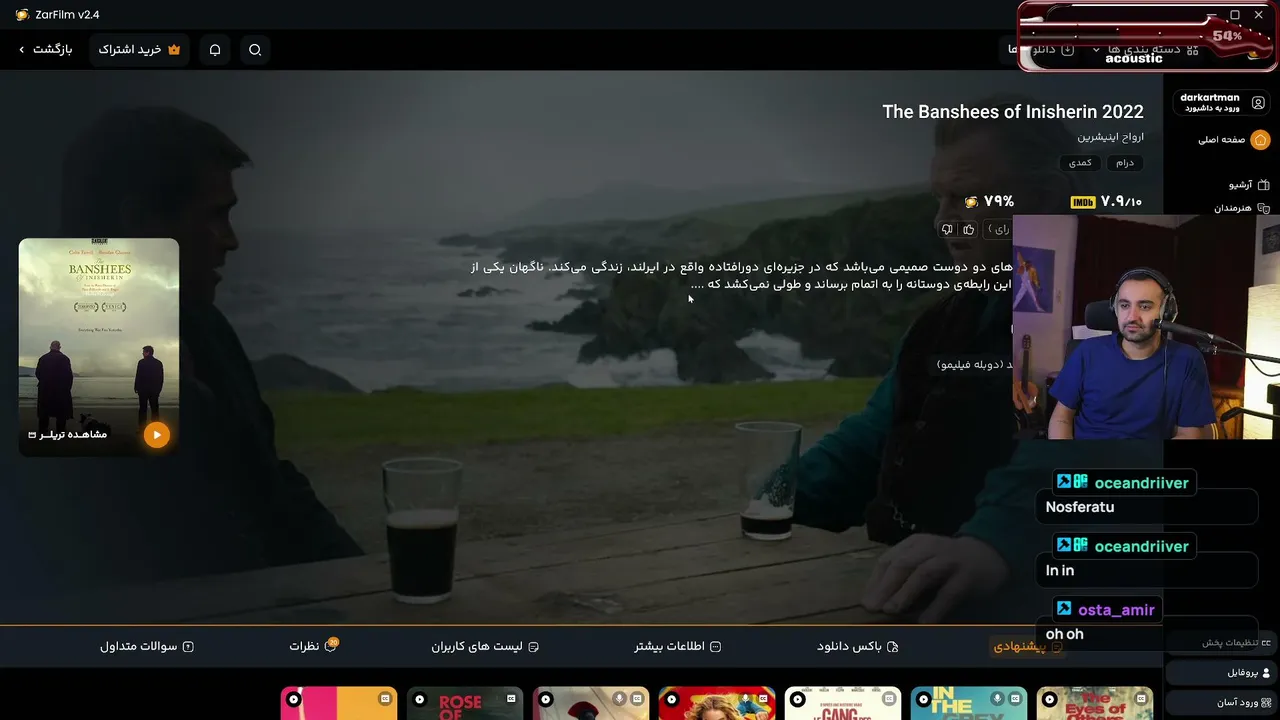The width and height of the screenshot is (1280, 720).
Task: Select the درام genre tag
Action: 1125,163
